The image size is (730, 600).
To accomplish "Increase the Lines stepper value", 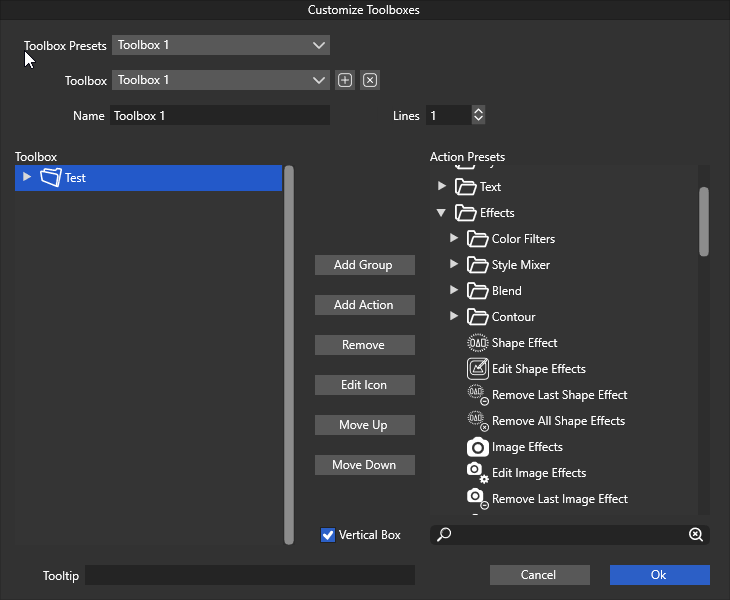I will coord(478,111).
